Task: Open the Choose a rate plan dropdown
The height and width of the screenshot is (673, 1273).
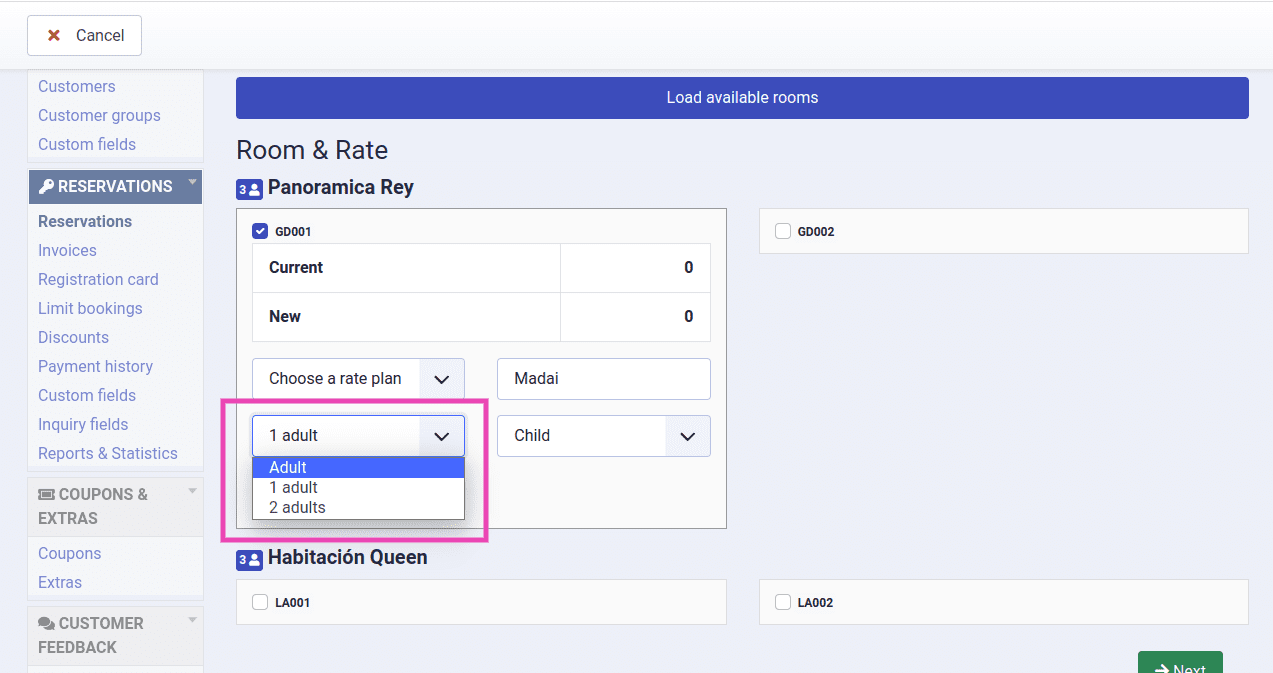Action: [x=358, y=379]
